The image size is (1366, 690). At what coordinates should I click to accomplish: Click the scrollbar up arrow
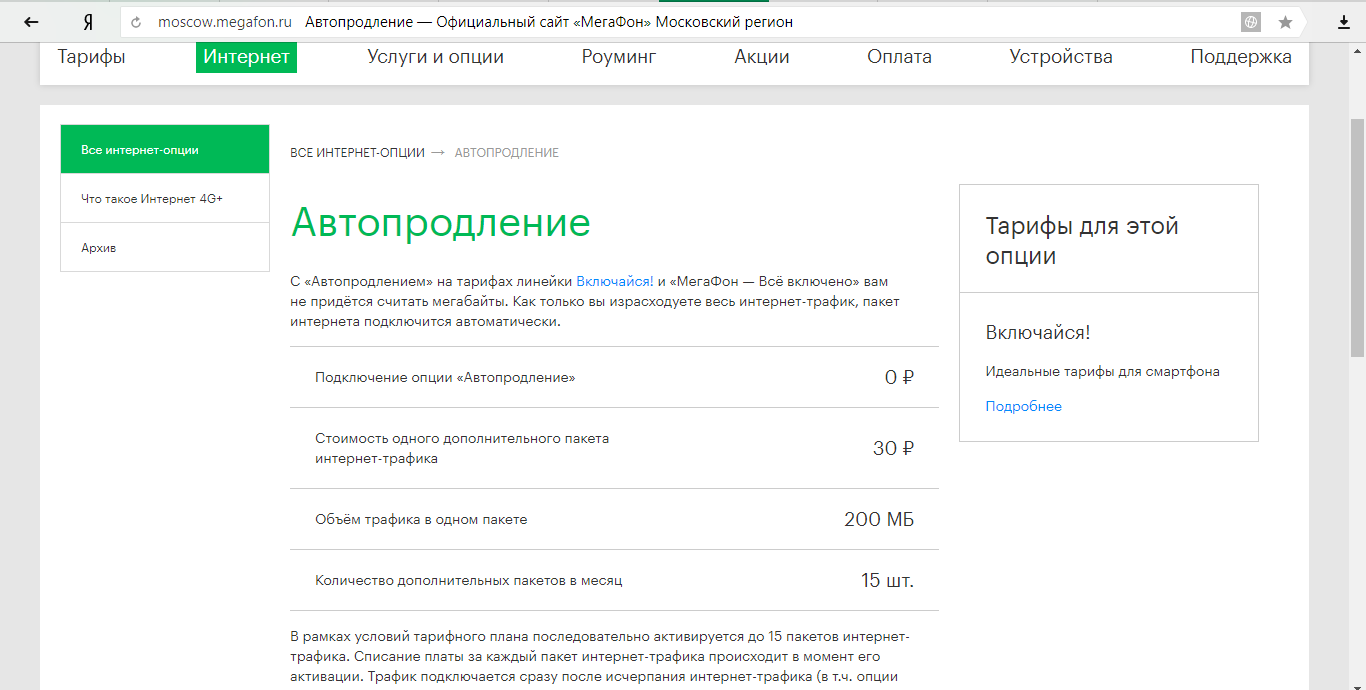[x=1357, y=52]
